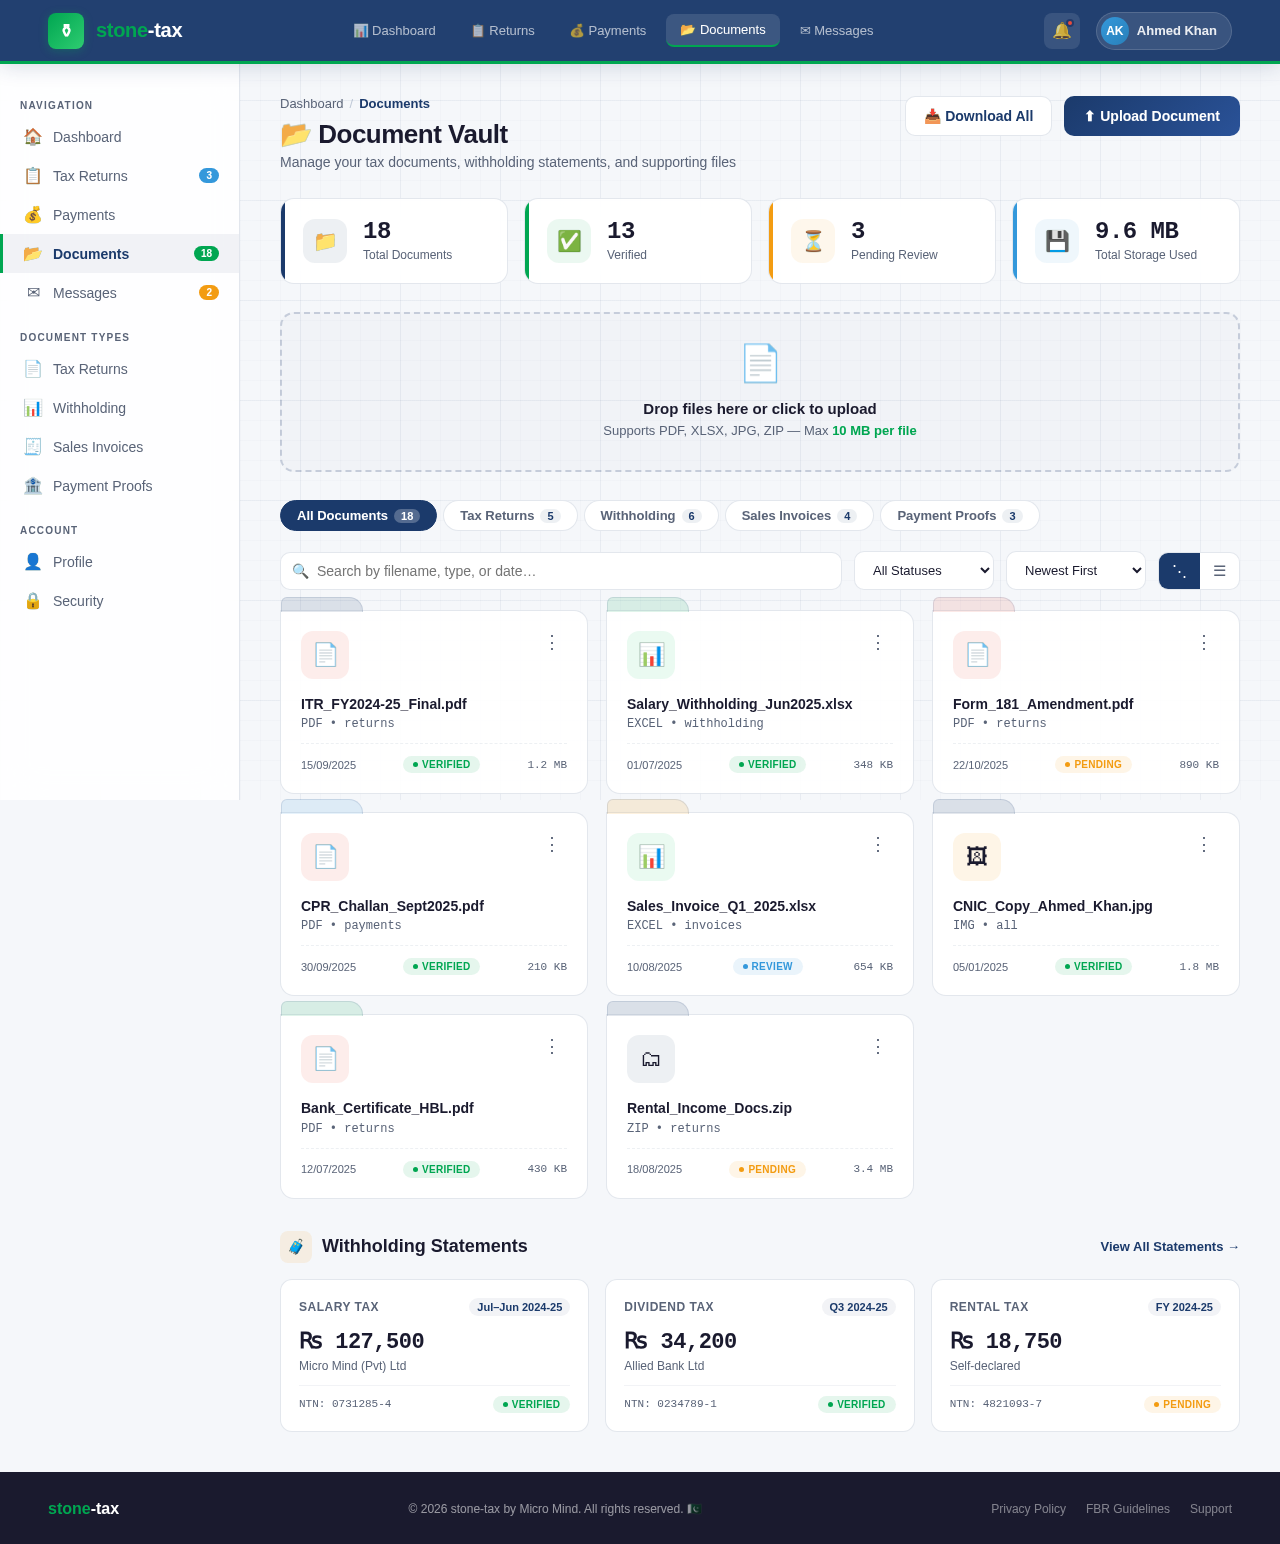Click the Sales Invoices sidebar icon

[32, 447]
